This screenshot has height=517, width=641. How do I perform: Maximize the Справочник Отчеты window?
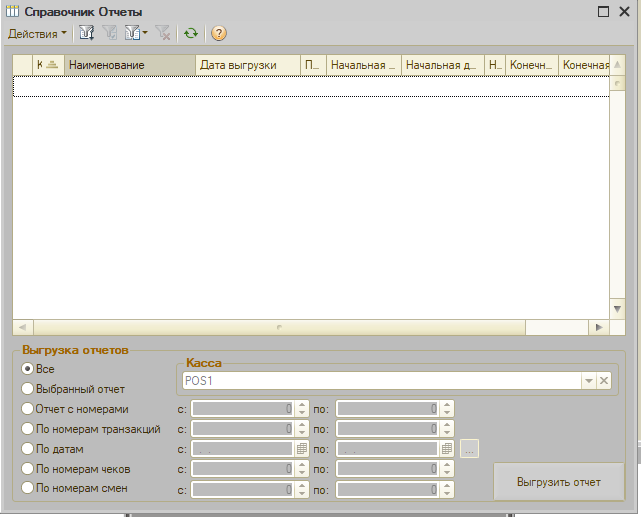604,11
